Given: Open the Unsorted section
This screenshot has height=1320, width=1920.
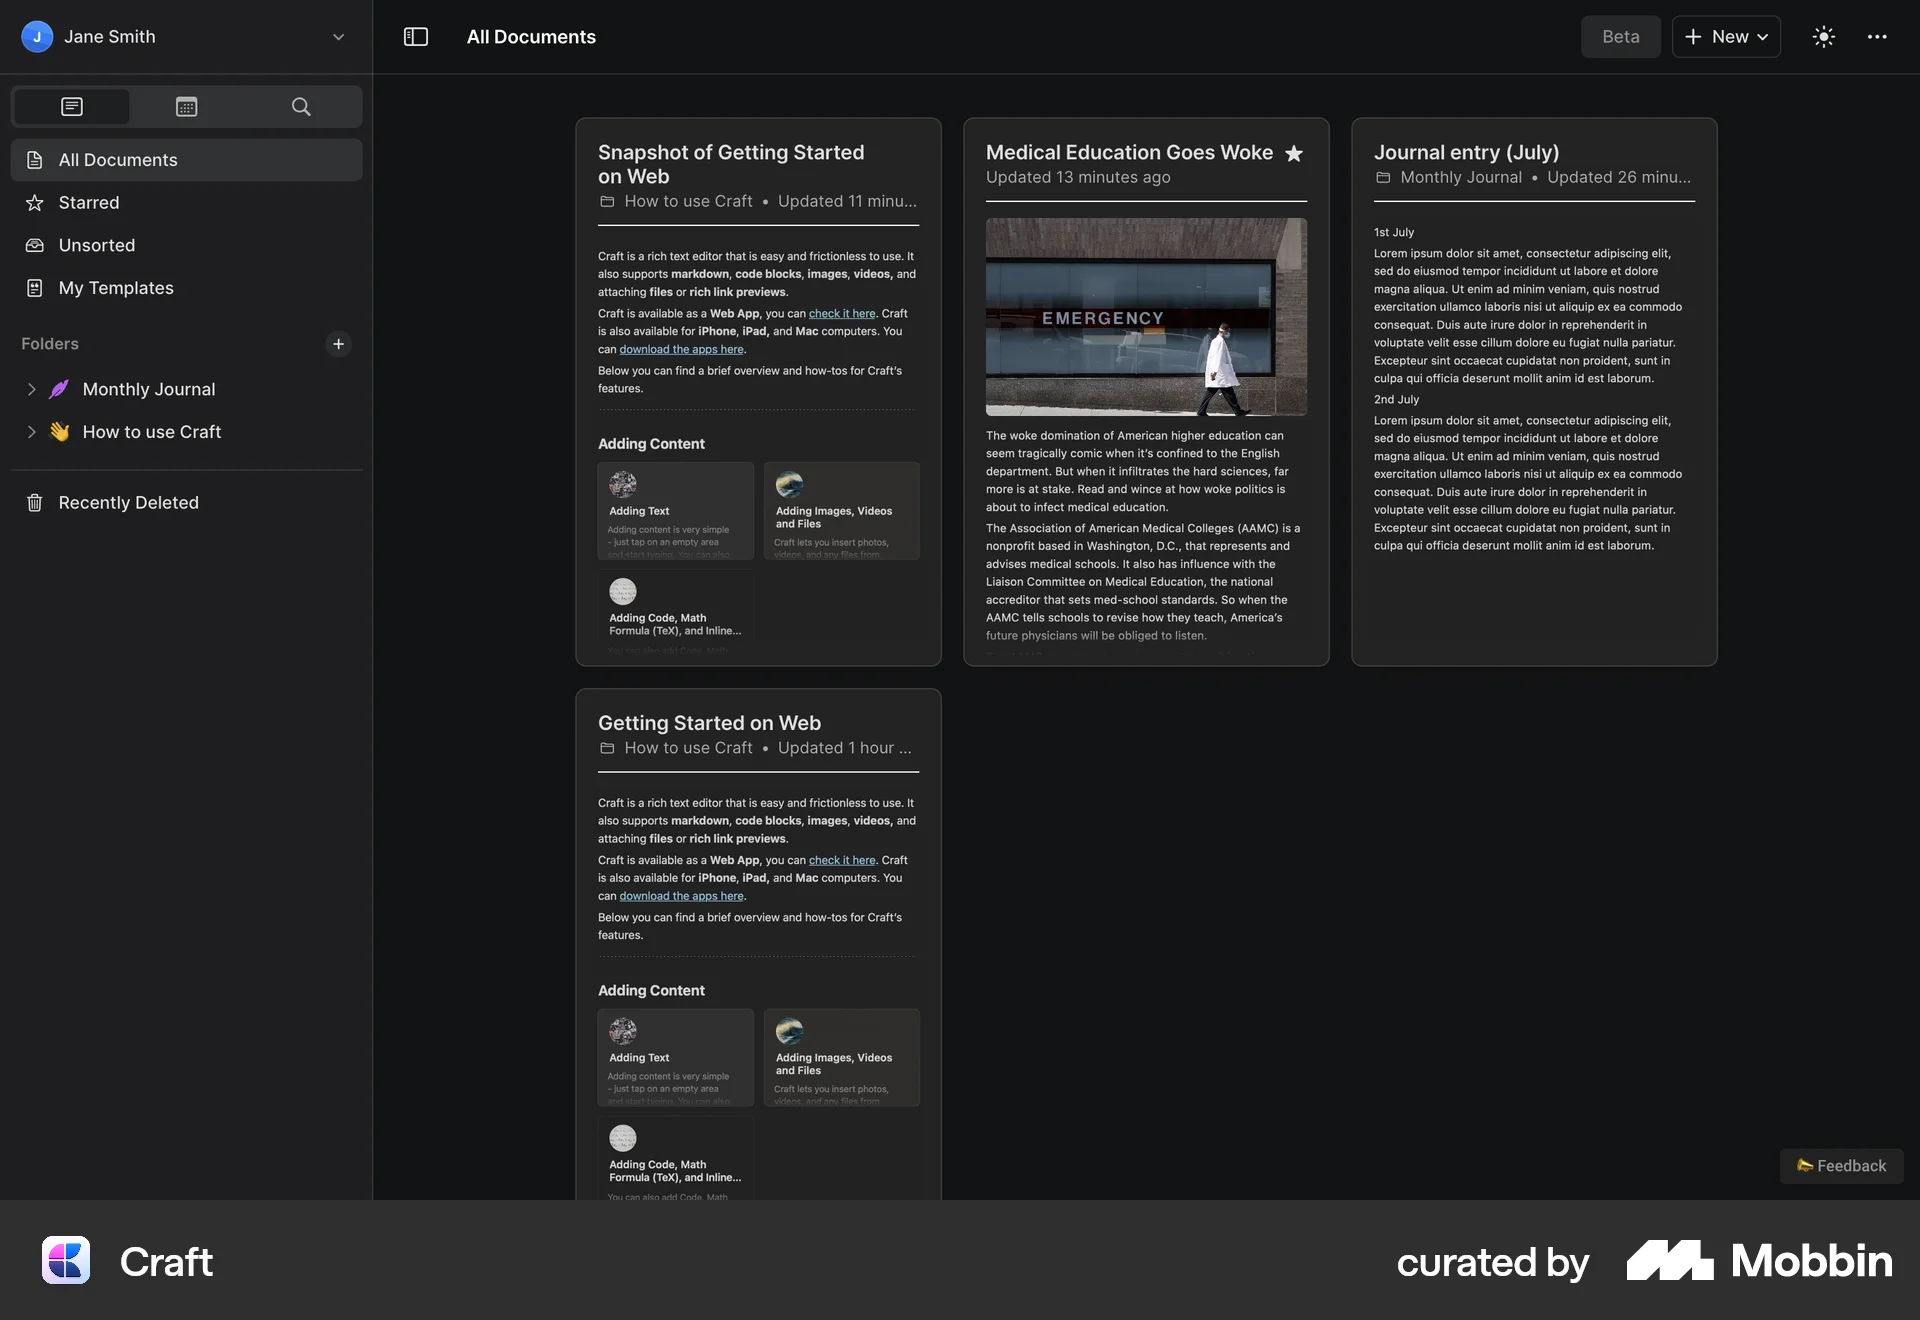Looking at the screenshot, I should pos(96,245).
